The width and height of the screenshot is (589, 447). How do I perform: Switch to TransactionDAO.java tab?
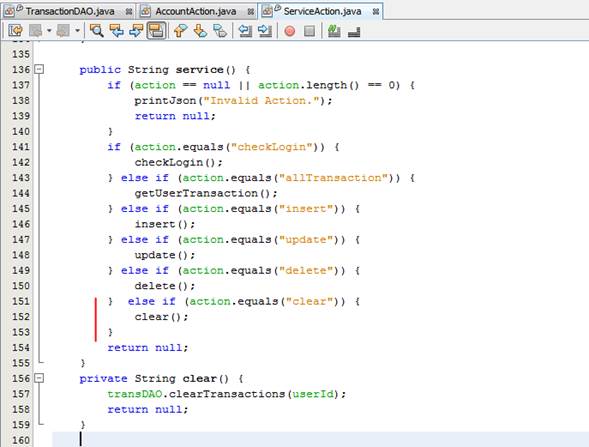[x=70, y=12]
